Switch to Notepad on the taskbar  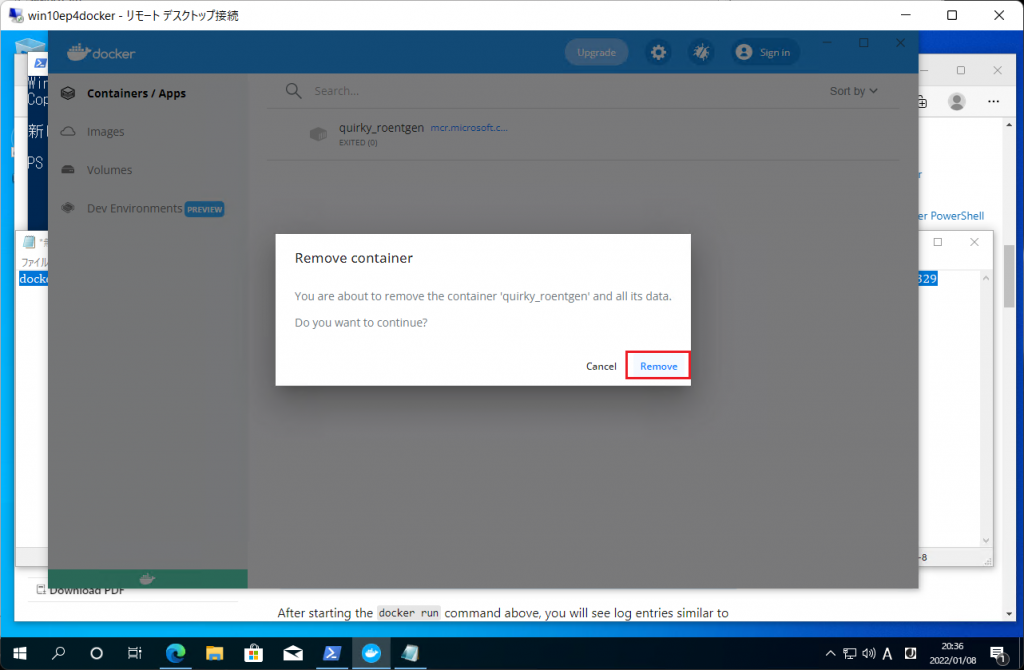click(x=410, y=653)
